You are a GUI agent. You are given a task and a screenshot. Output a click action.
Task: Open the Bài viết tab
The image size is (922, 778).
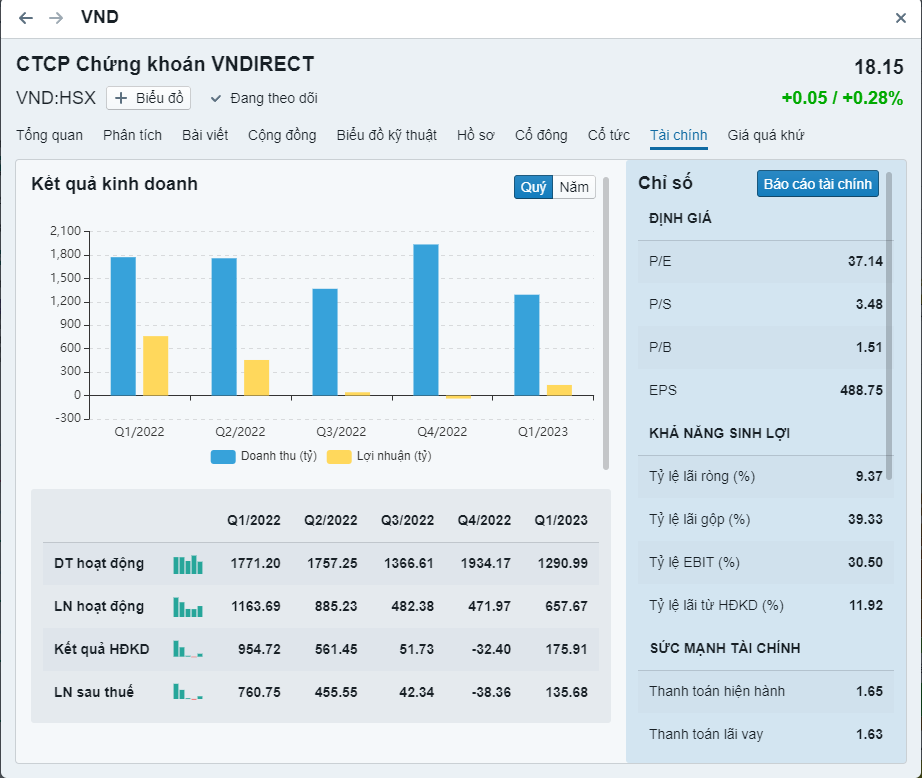tap(205, 135)
